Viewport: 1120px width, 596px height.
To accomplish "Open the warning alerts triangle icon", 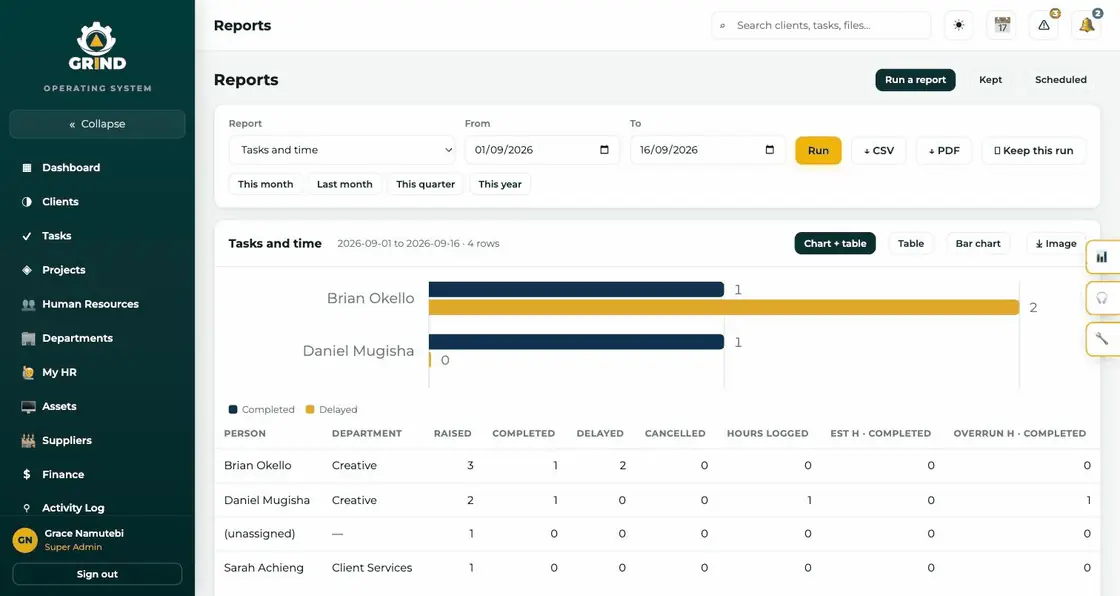I will click(1044, 26).
